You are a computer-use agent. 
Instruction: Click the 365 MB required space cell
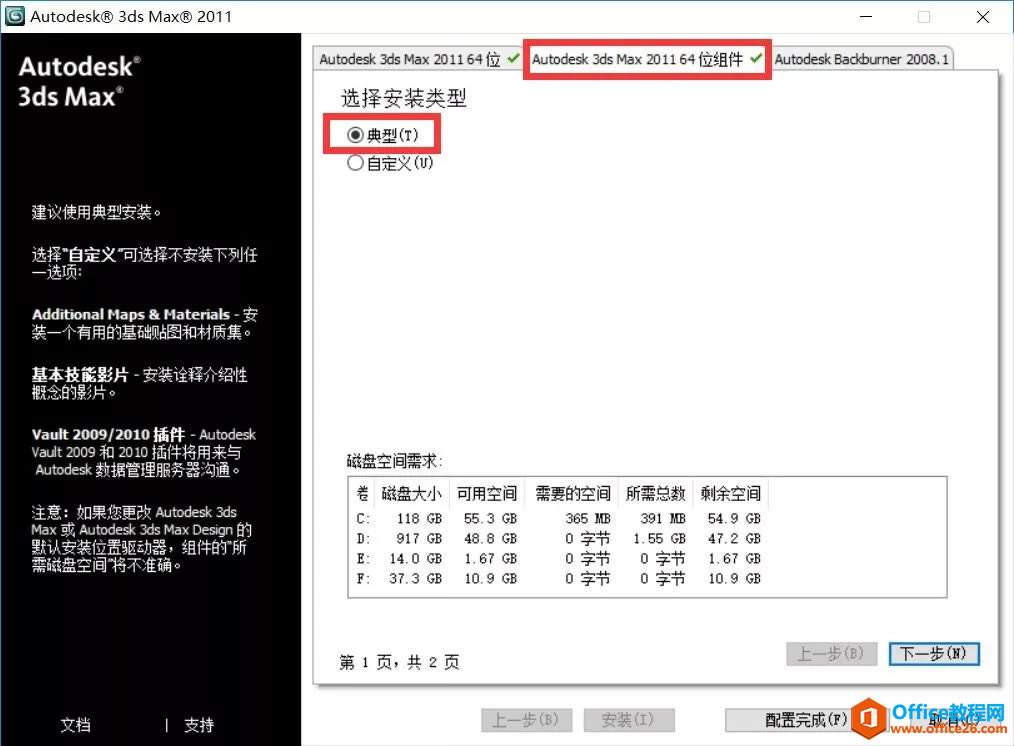coord(587,518)
